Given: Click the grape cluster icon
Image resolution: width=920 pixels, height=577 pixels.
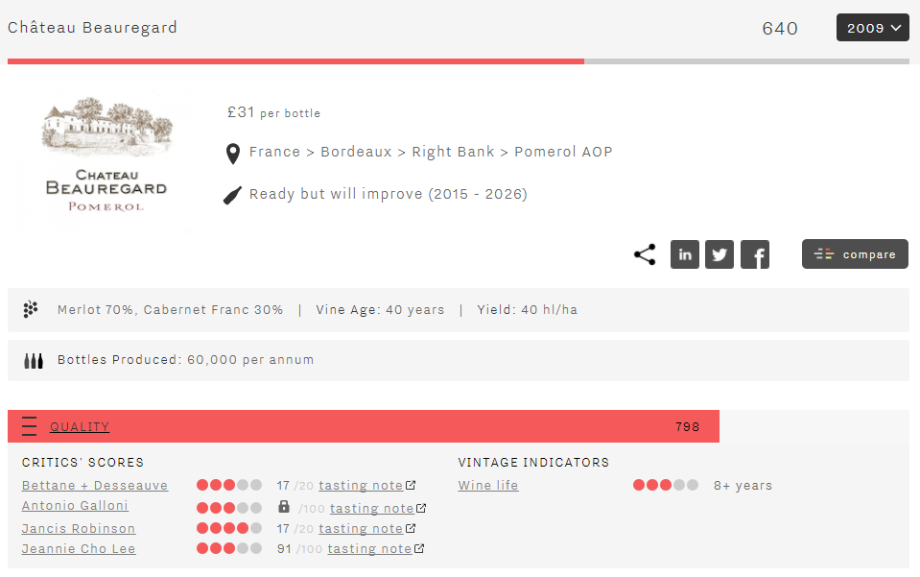Looking at the screenshot, I should pos(31,309).
